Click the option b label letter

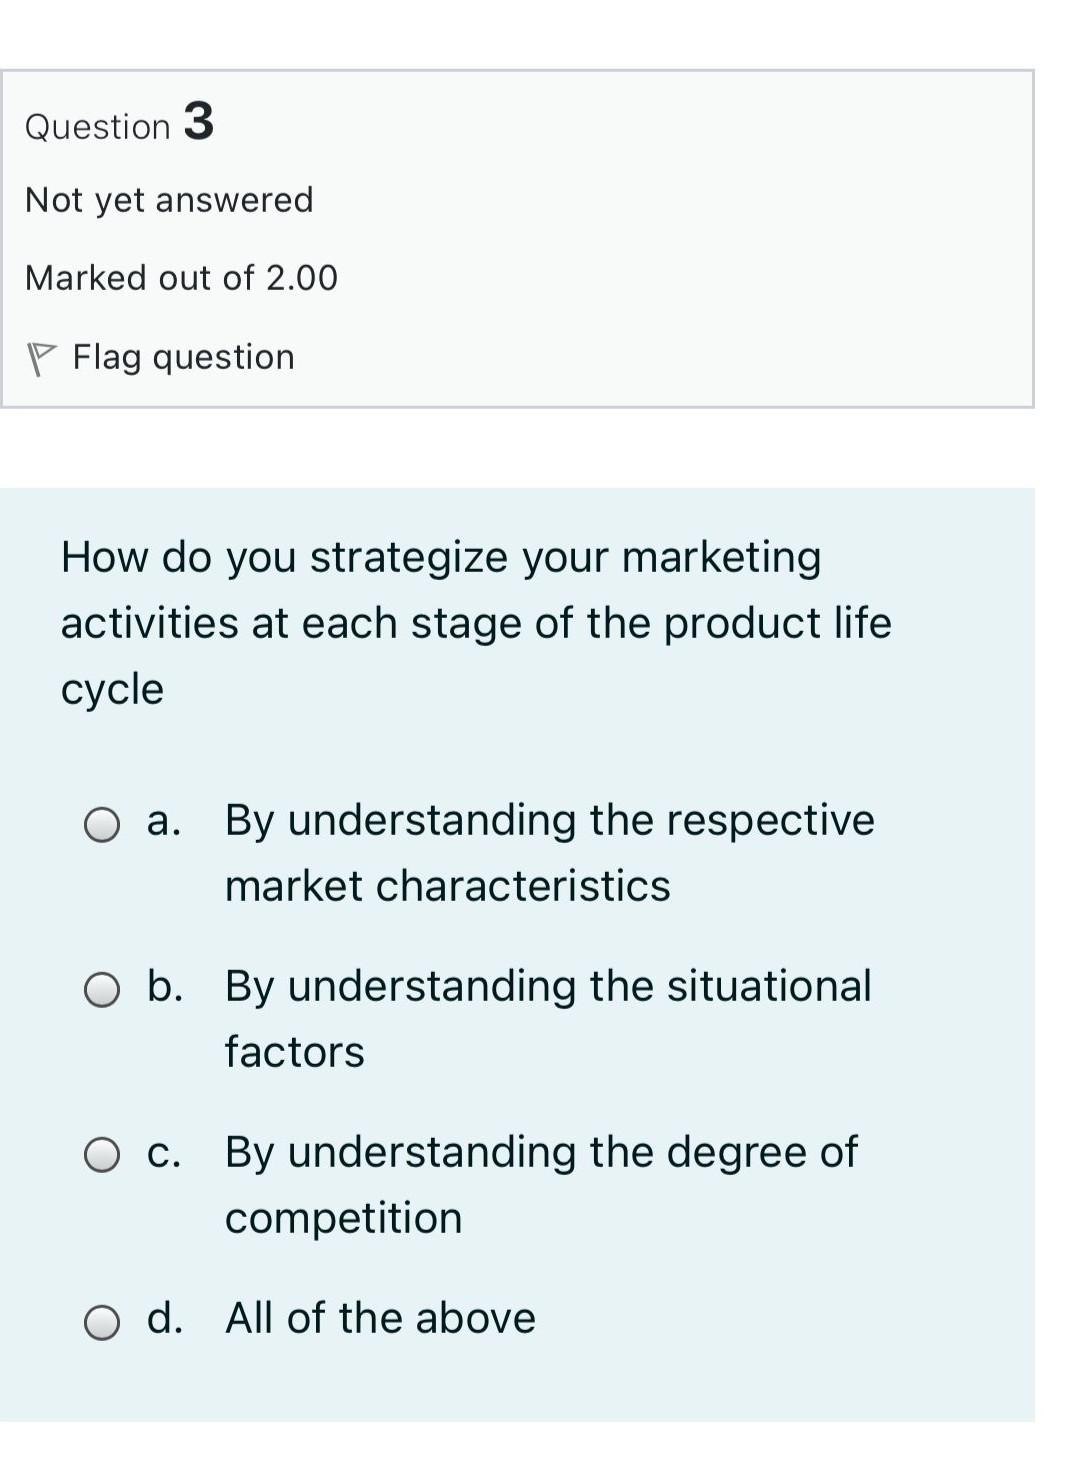166,987
